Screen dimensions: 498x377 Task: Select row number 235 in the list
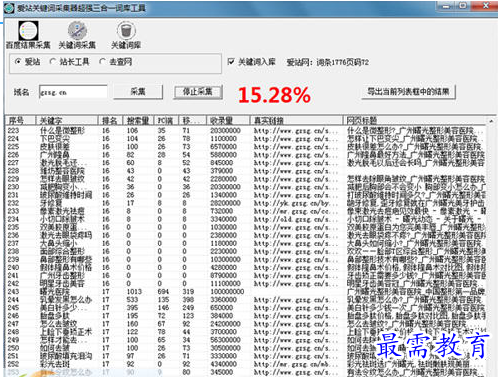click(x=13, y=227)
